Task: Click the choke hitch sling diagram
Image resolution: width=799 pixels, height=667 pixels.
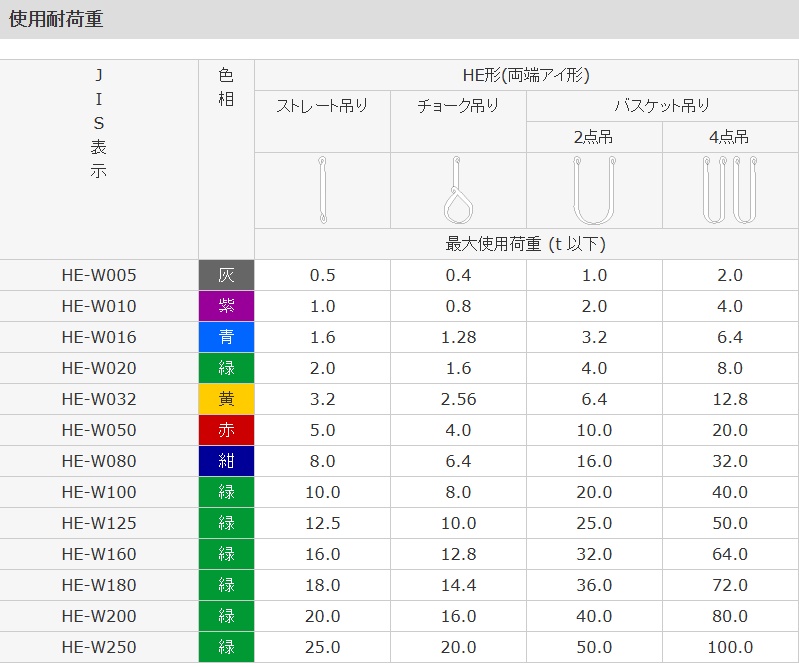Action: point(457,190)
